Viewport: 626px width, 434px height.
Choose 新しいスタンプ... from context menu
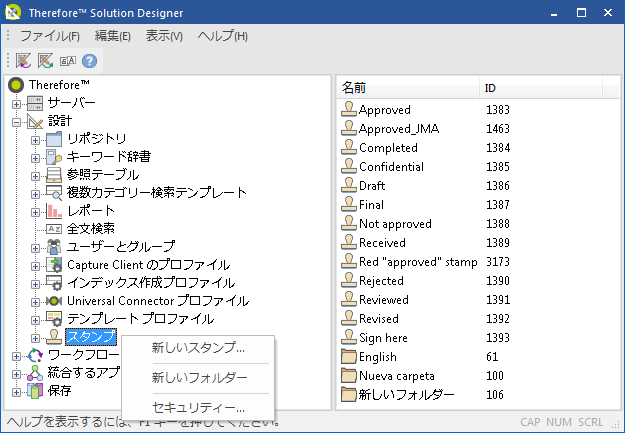pos(198,348)
